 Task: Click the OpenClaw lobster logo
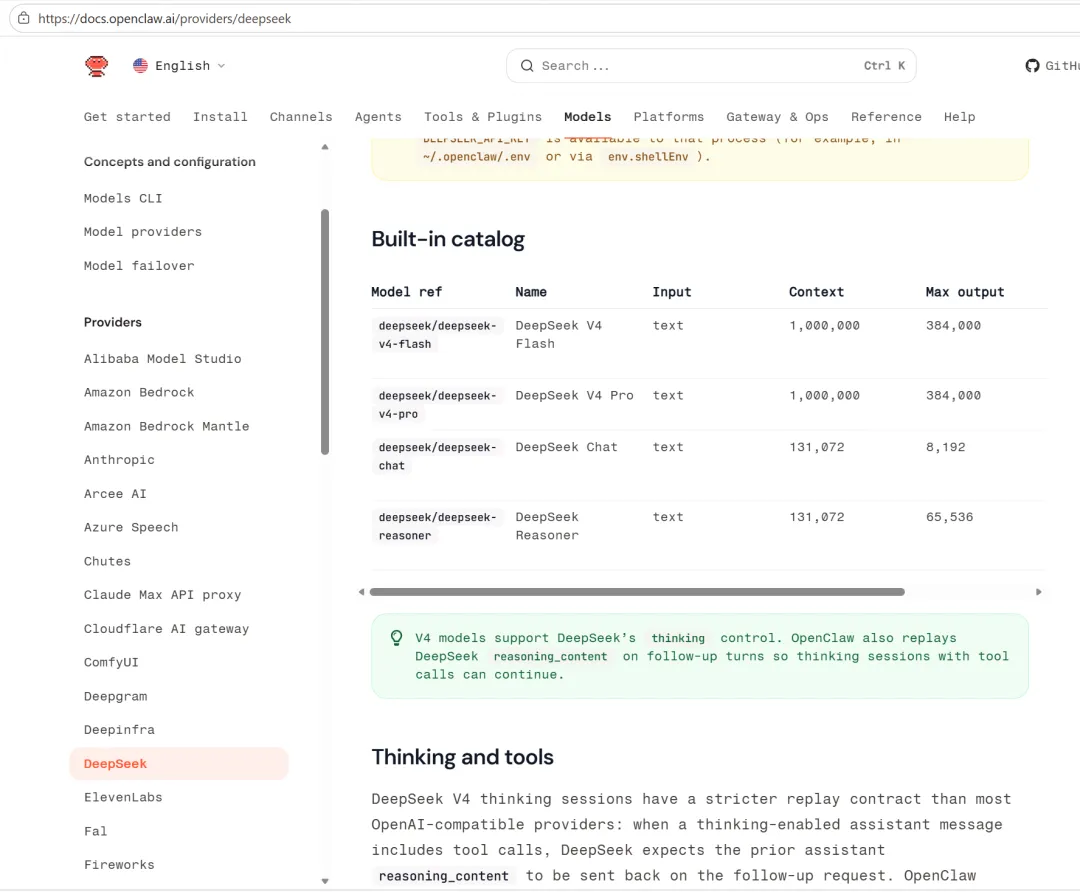click(96, 66)
